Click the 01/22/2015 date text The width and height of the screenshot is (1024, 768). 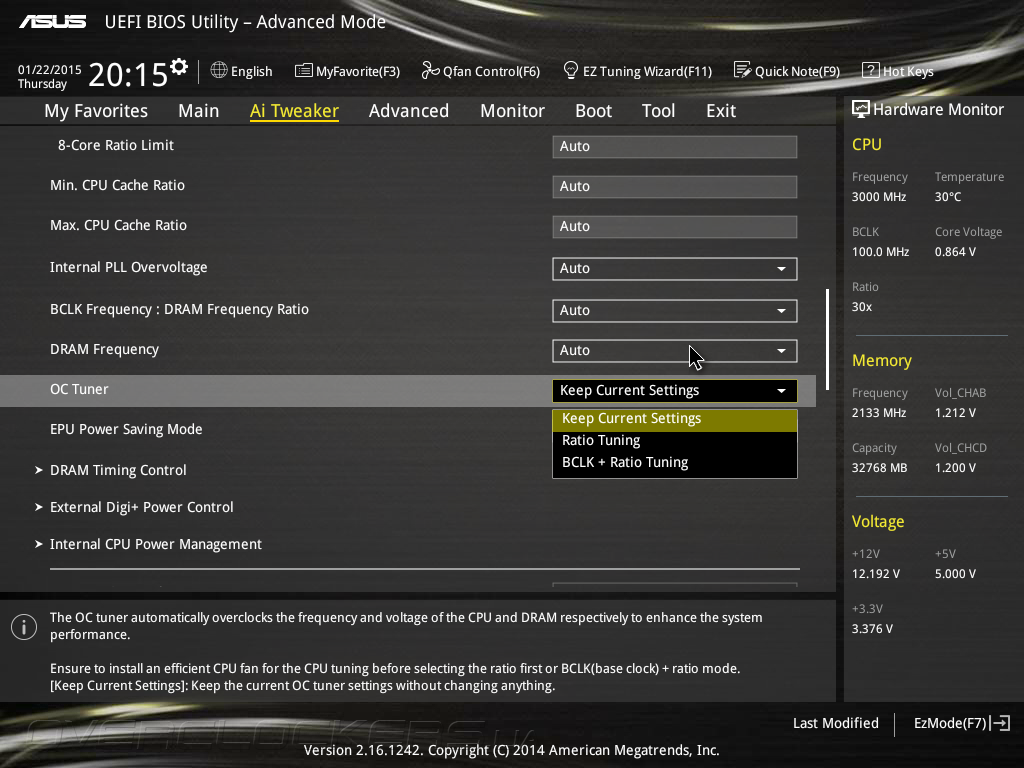click(x=50, y=69)
